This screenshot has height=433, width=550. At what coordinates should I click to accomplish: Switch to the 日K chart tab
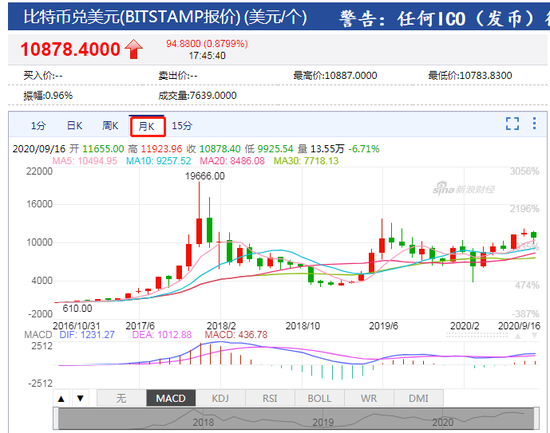pos(74,126)
